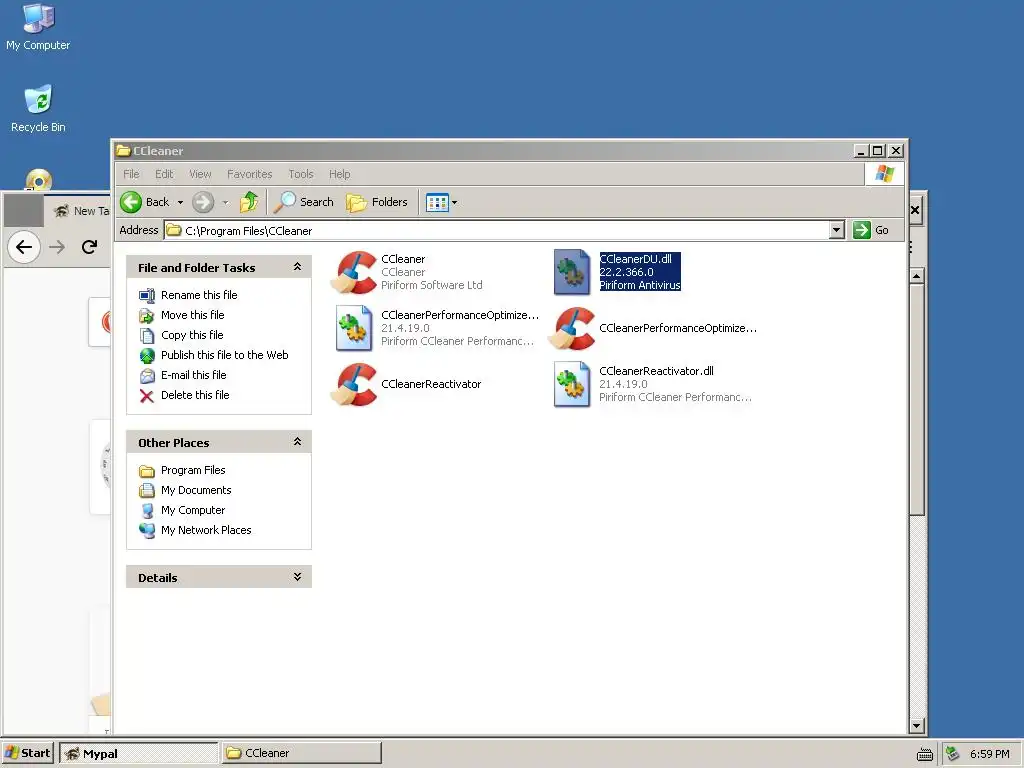Screen dimensions: 1024x768
Task: Go to My Network Places
Action: tap(206, 530)
